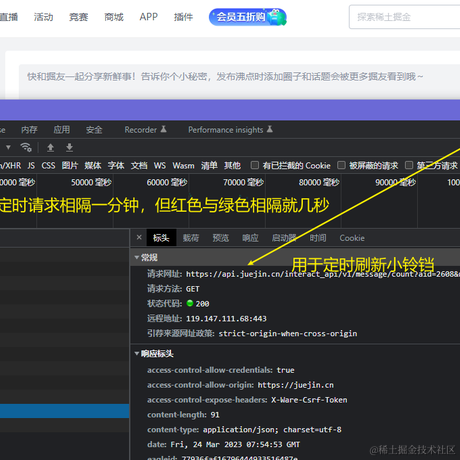The image size is (460, 460).
Task: Filter requests by 图片
Action: 70,166
